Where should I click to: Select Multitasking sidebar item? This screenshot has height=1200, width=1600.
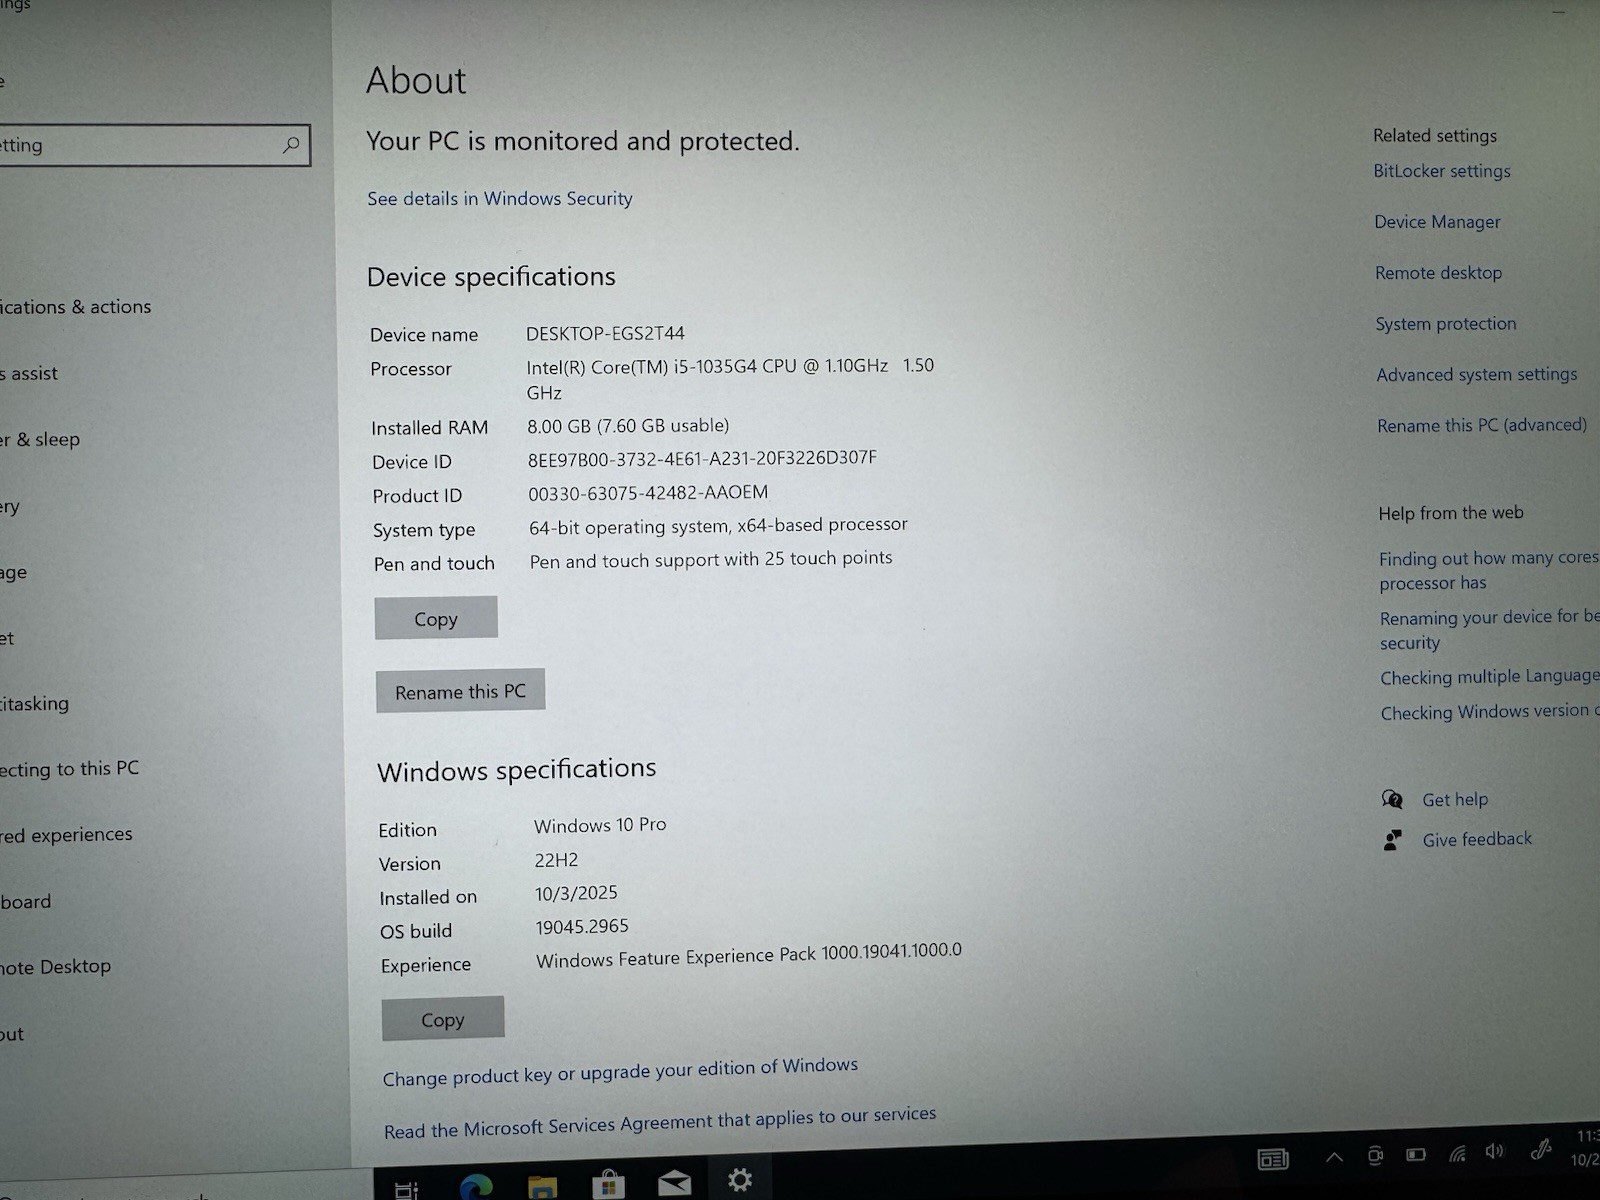coord(35,704)
